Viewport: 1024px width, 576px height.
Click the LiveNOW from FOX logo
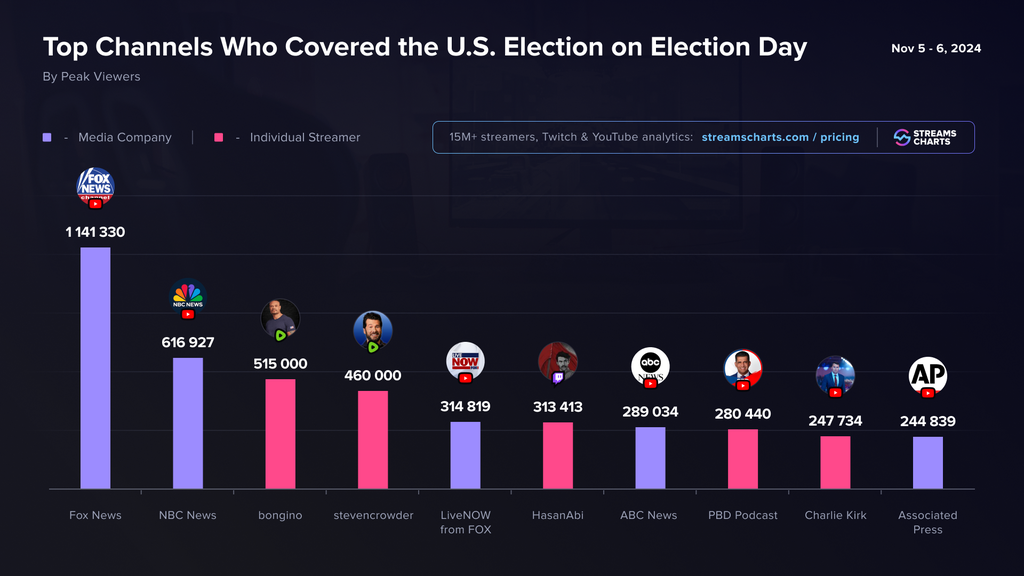[465, 362]
